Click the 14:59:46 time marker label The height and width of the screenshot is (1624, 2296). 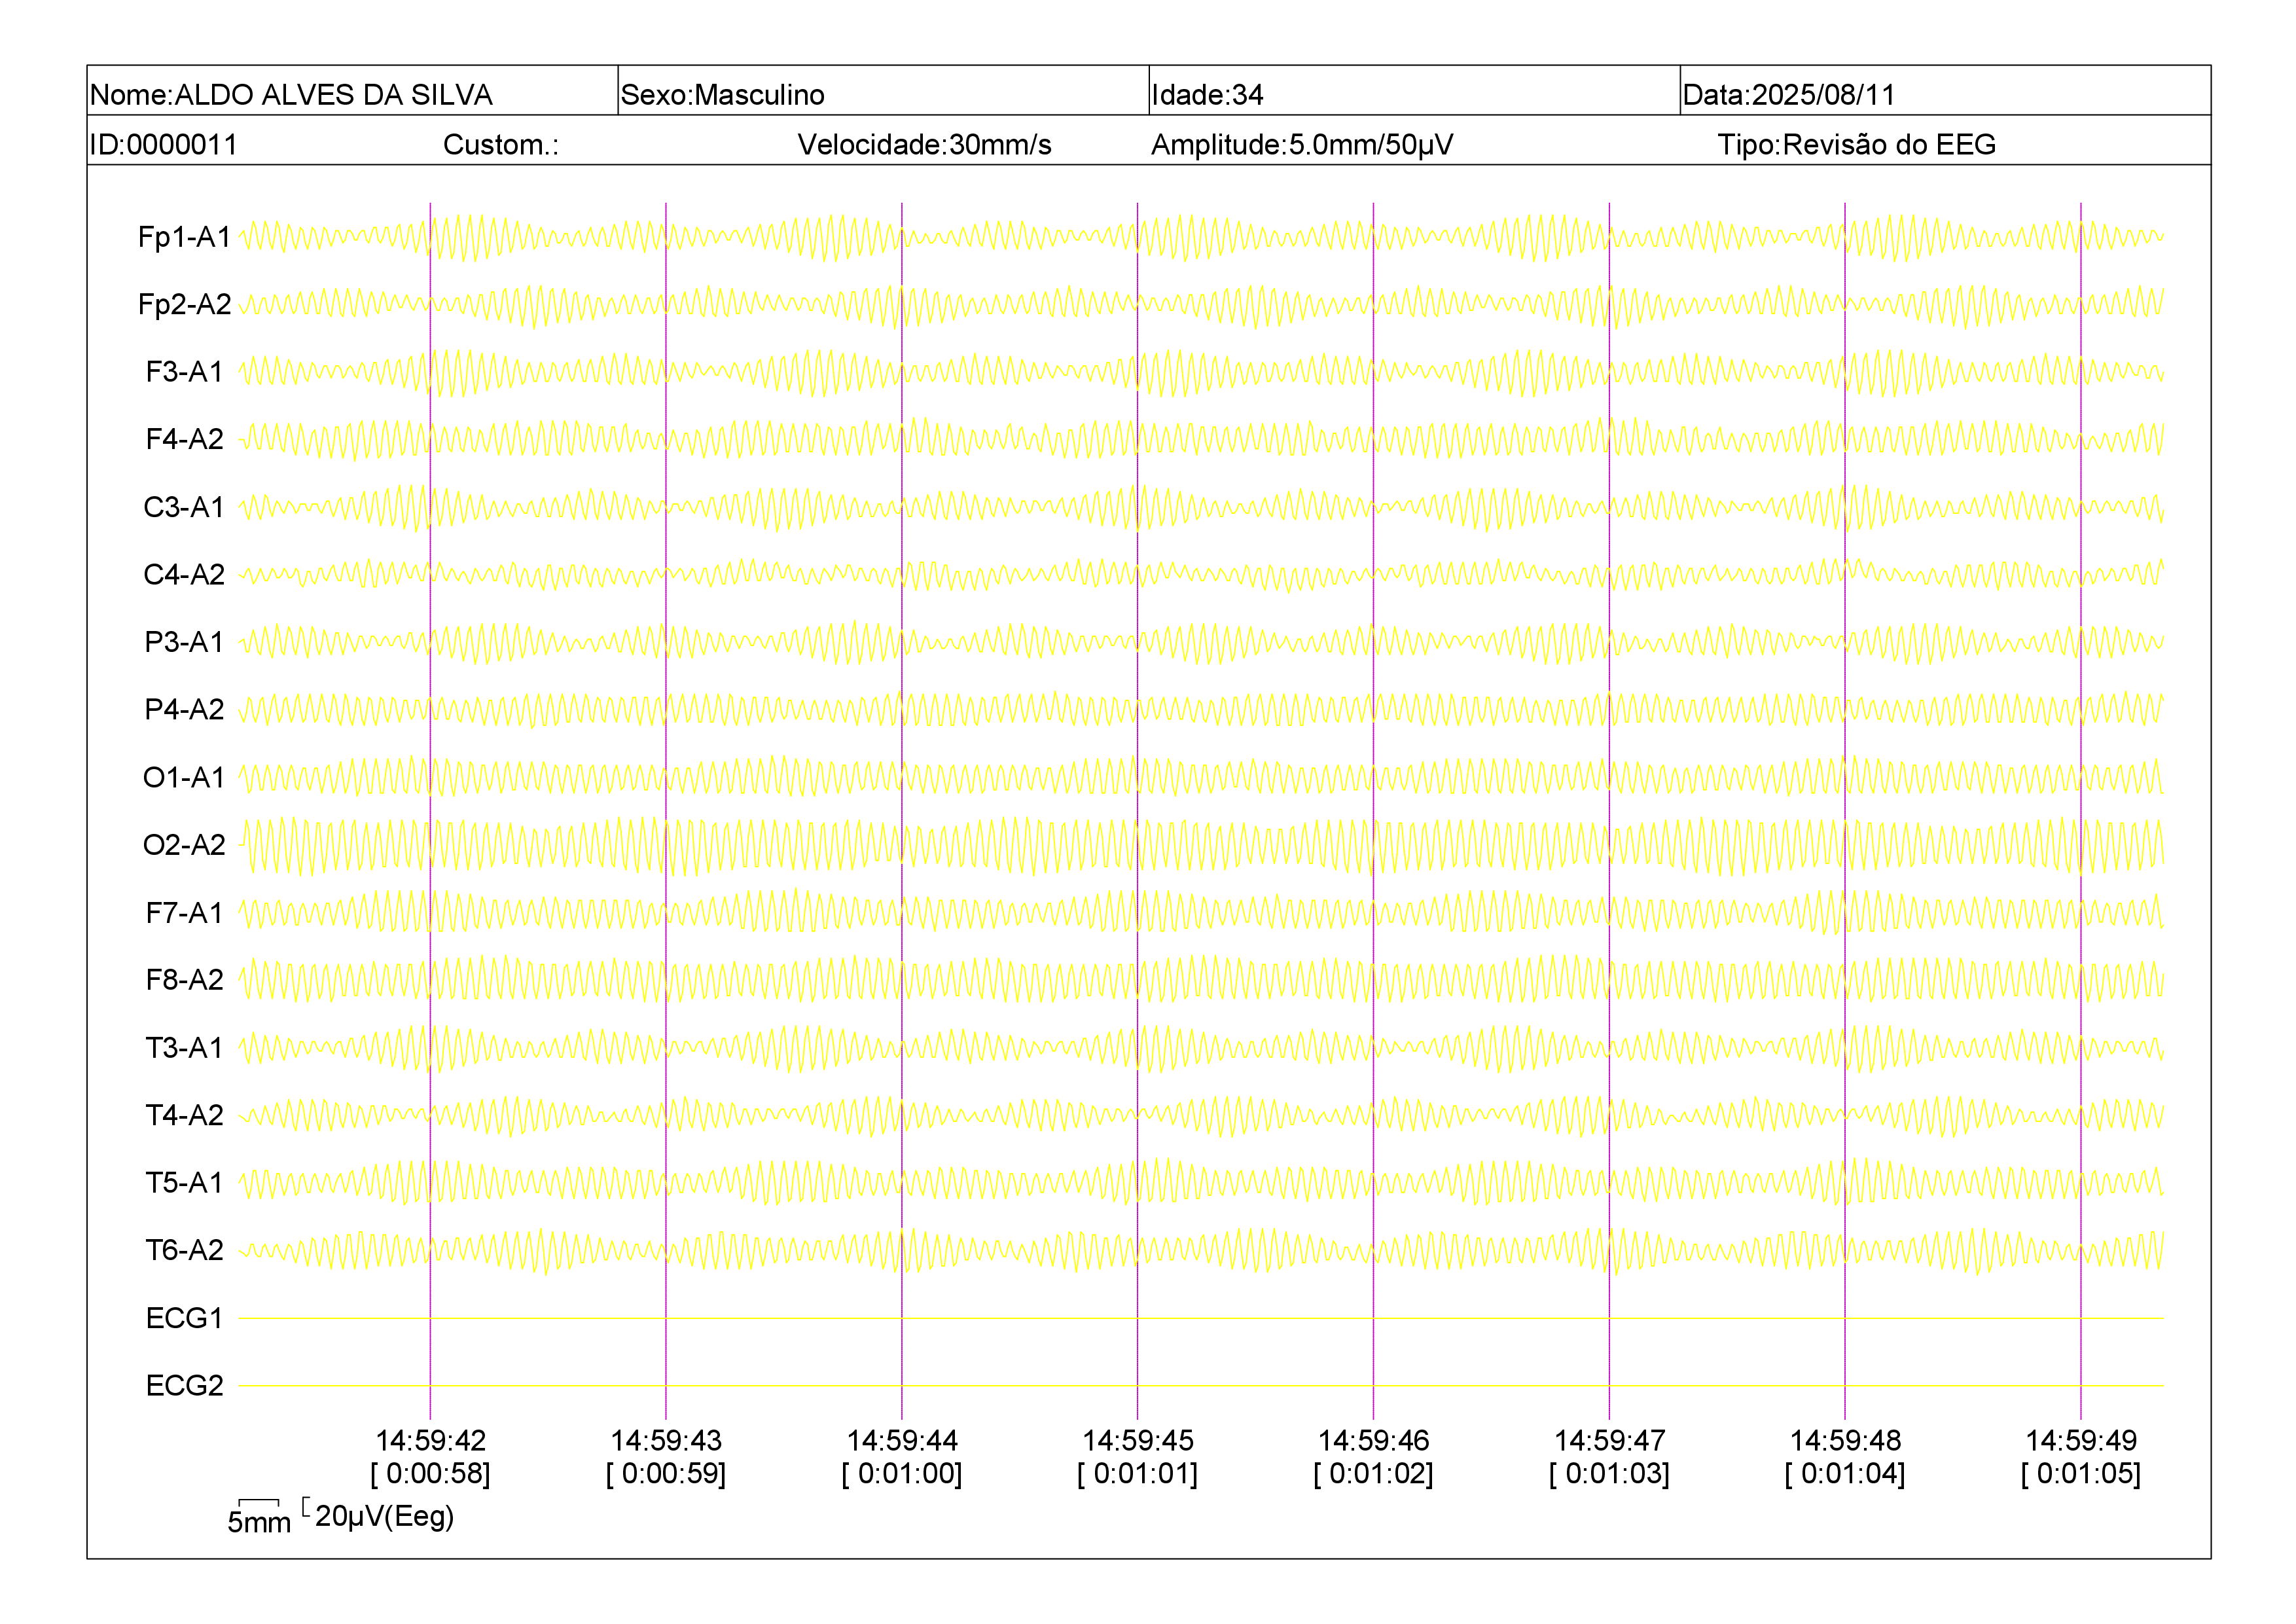coord(1374,1441)
